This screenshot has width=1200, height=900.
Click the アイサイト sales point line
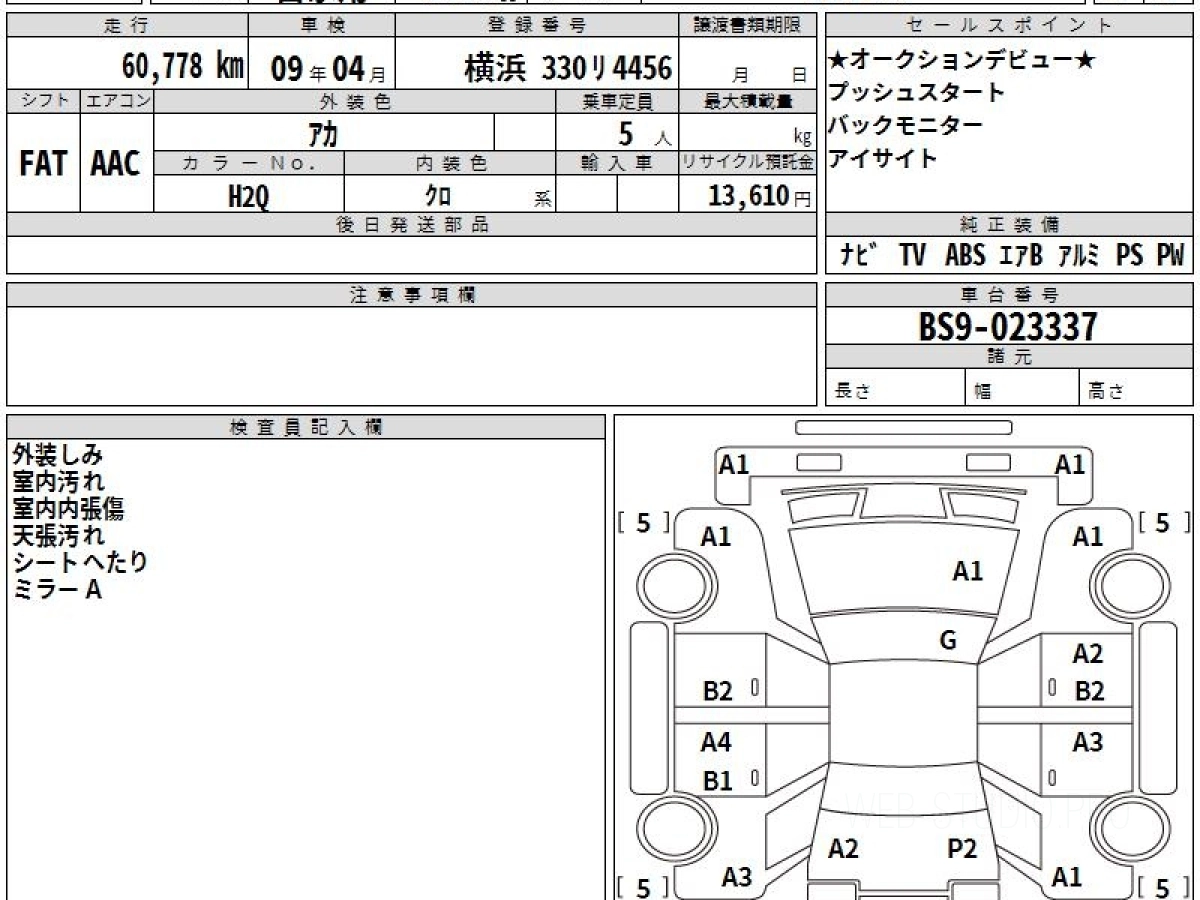point(884,158)
